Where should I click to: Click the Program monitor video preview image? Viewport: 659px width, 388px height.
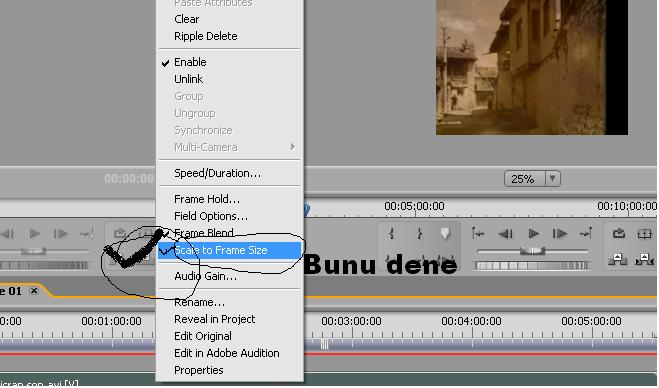[532, 67]
